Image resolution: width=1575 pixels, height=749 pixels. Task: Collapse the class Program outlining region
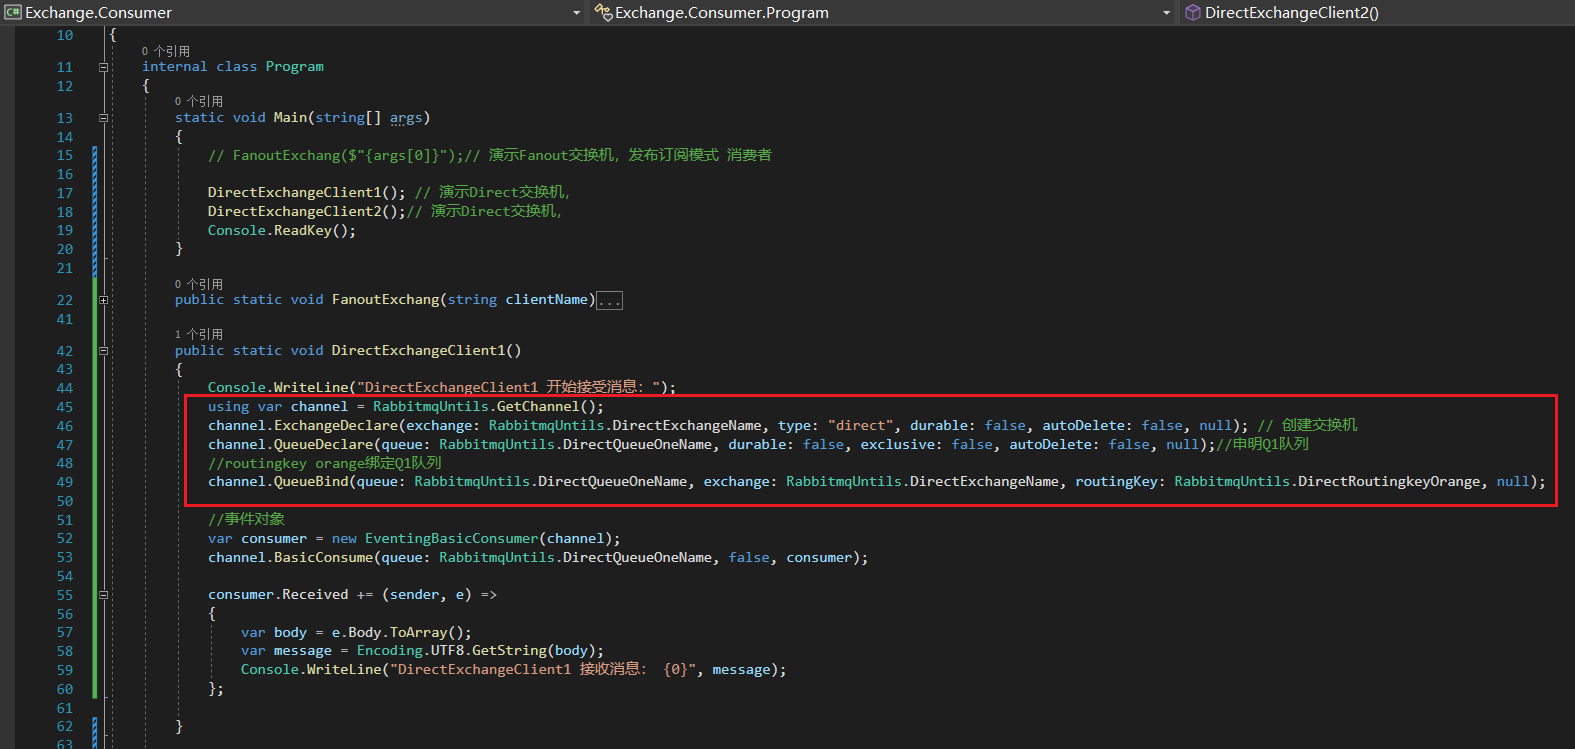click(103, 67)
